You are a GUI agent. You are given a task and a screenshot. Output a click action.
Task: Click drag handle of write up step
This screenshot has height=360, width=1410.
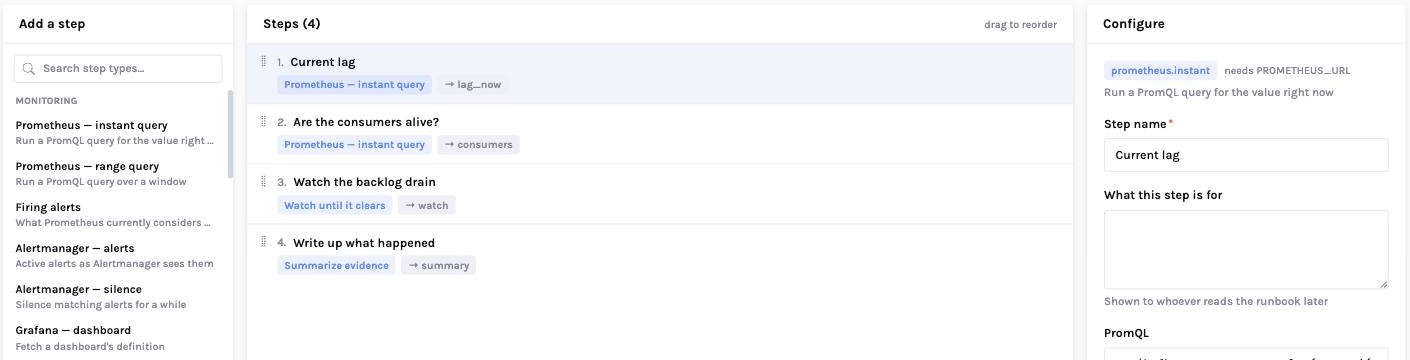[x=263, y=242]
